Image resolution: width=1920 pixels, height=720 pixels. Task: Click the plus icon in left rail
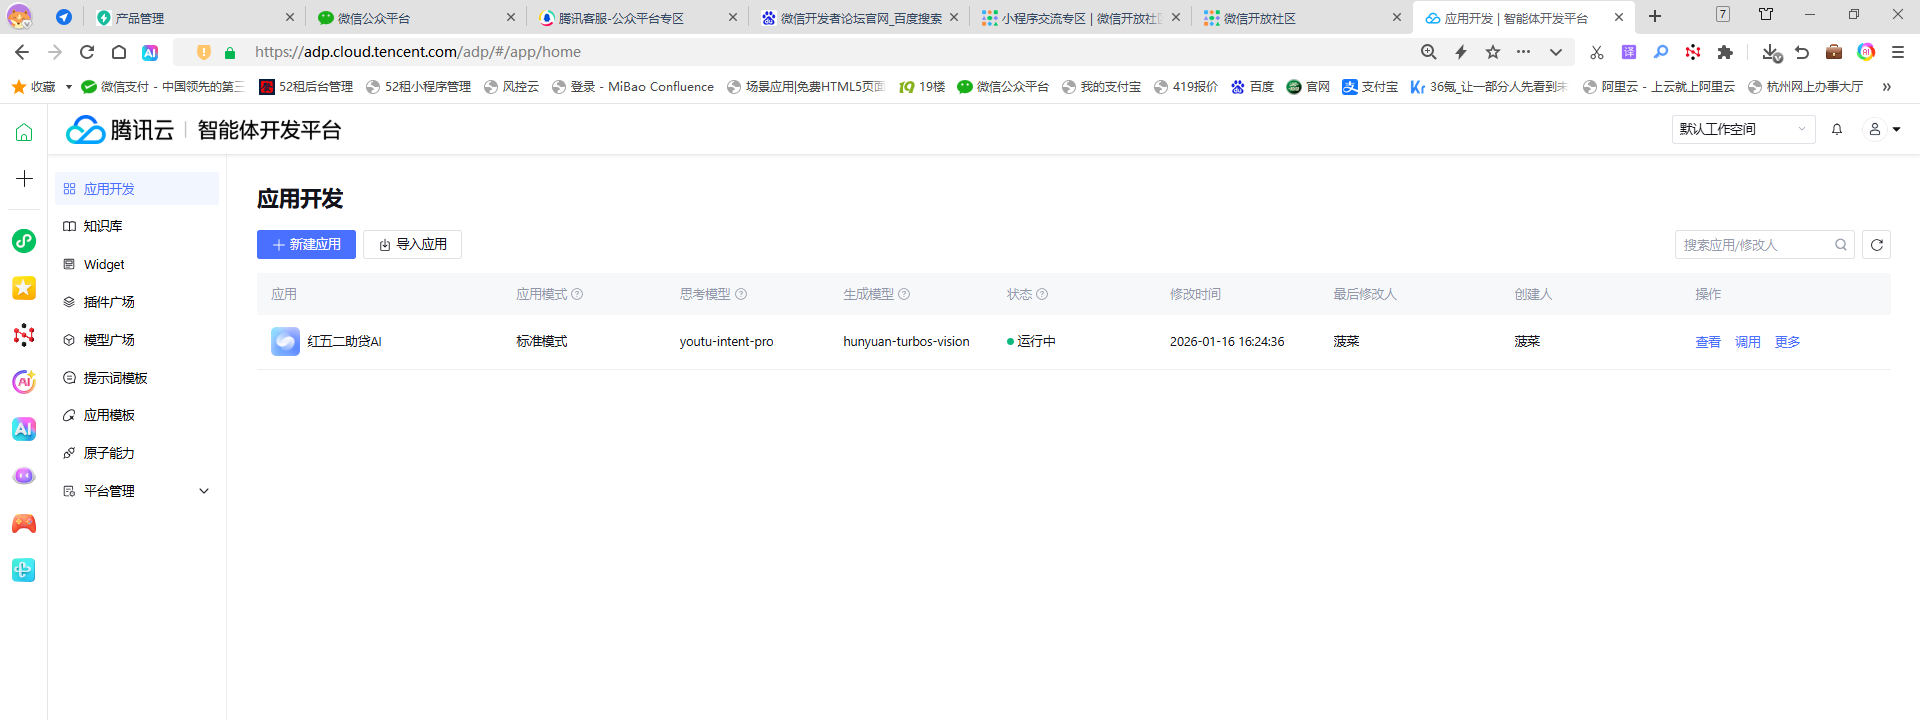[x=24, y=179]
